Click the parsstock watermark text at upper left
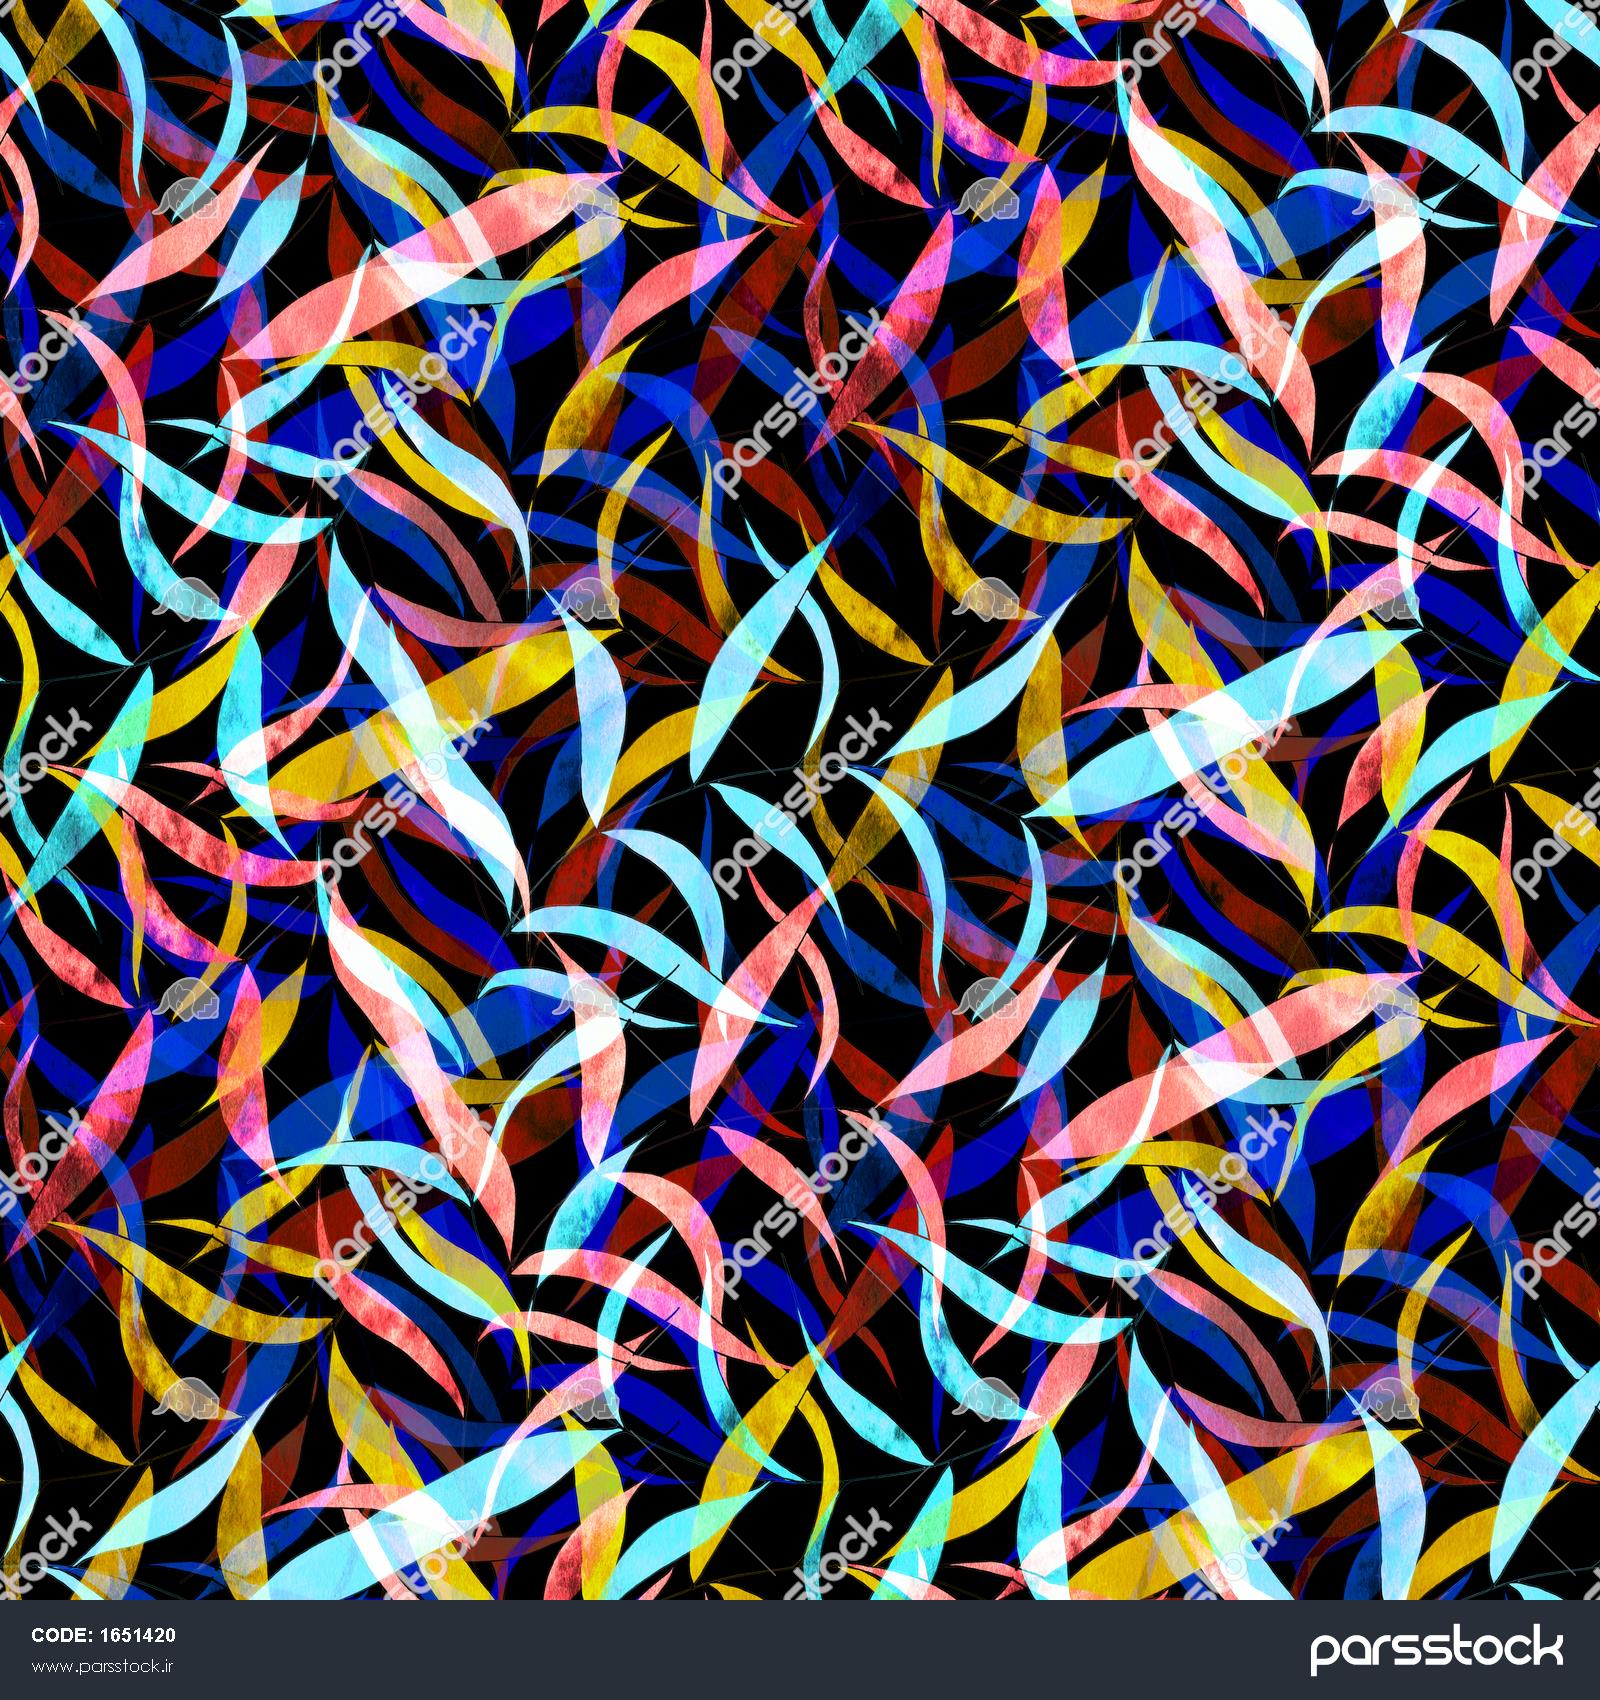1600x1700 pixels. pos(400,400)
